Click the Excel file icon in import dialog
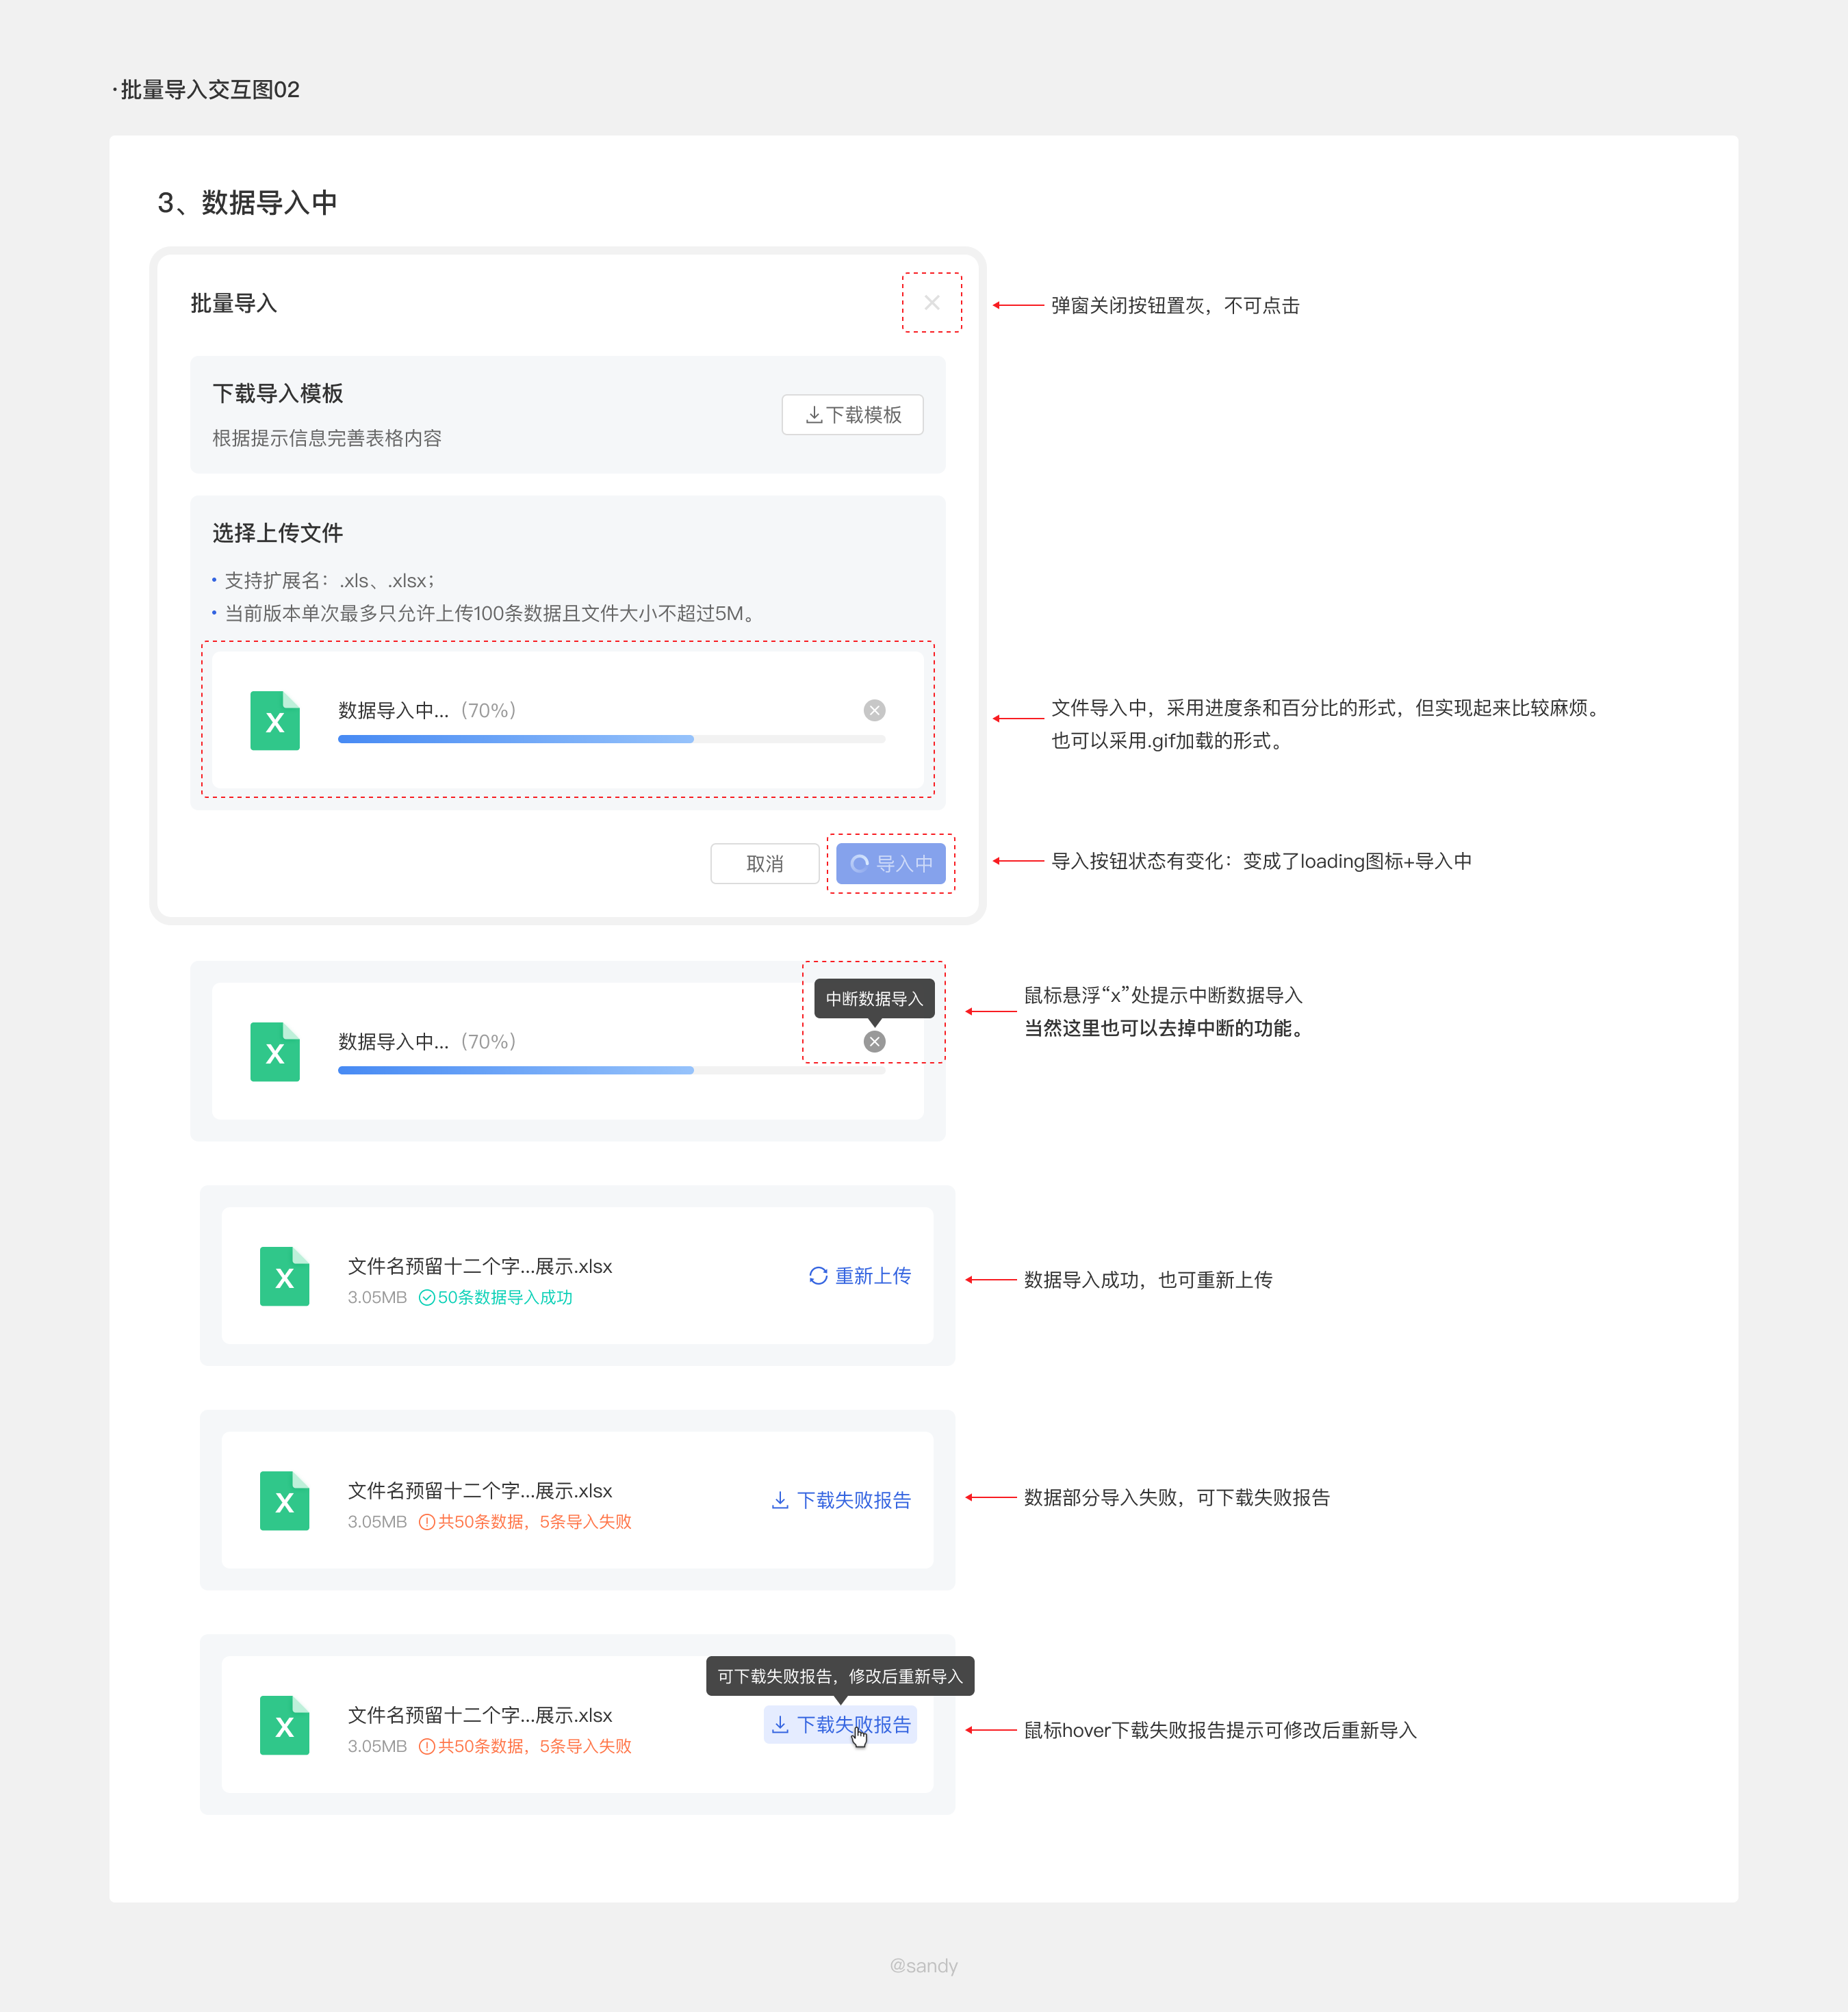Screen dimensions: 1848x2012 [275, 721]
